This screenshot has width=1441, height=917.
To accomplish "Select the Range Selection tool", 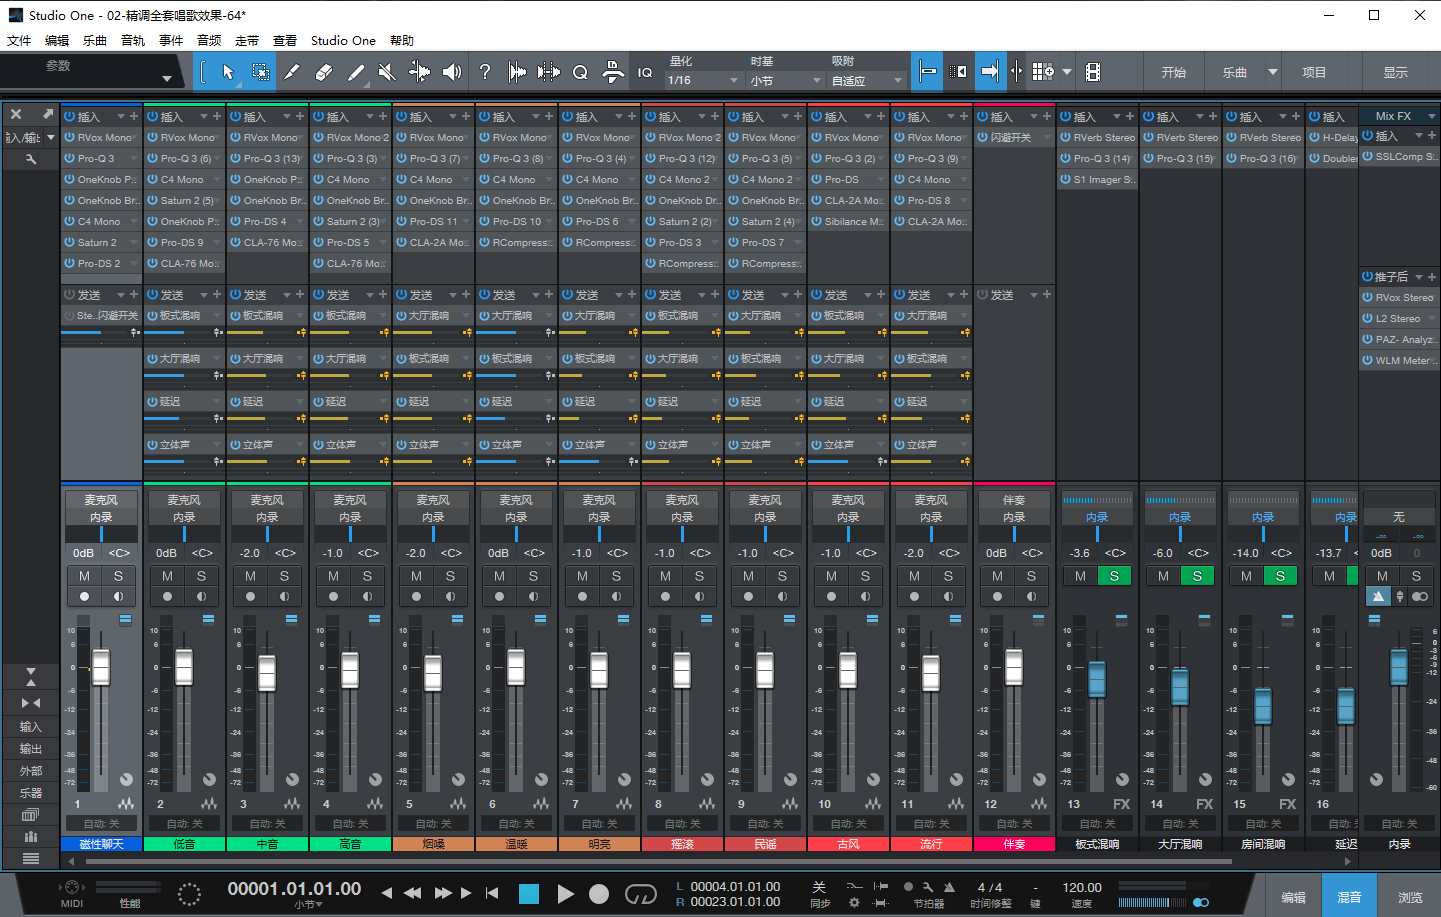I will click(x=262, y=71).
